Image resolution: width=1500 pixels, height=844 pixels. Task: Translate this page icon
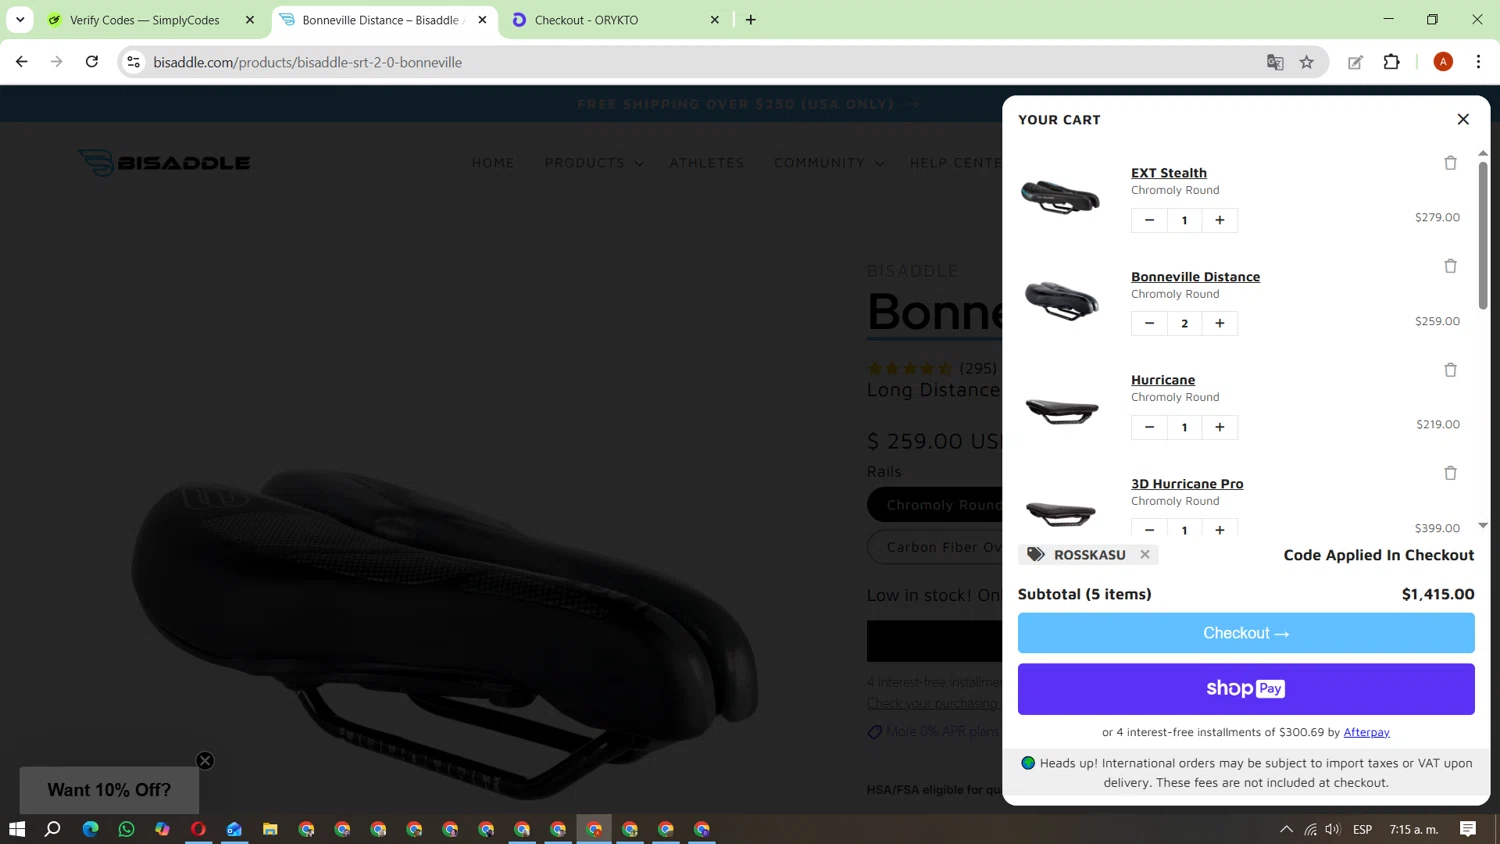[x=1275, y=62]
